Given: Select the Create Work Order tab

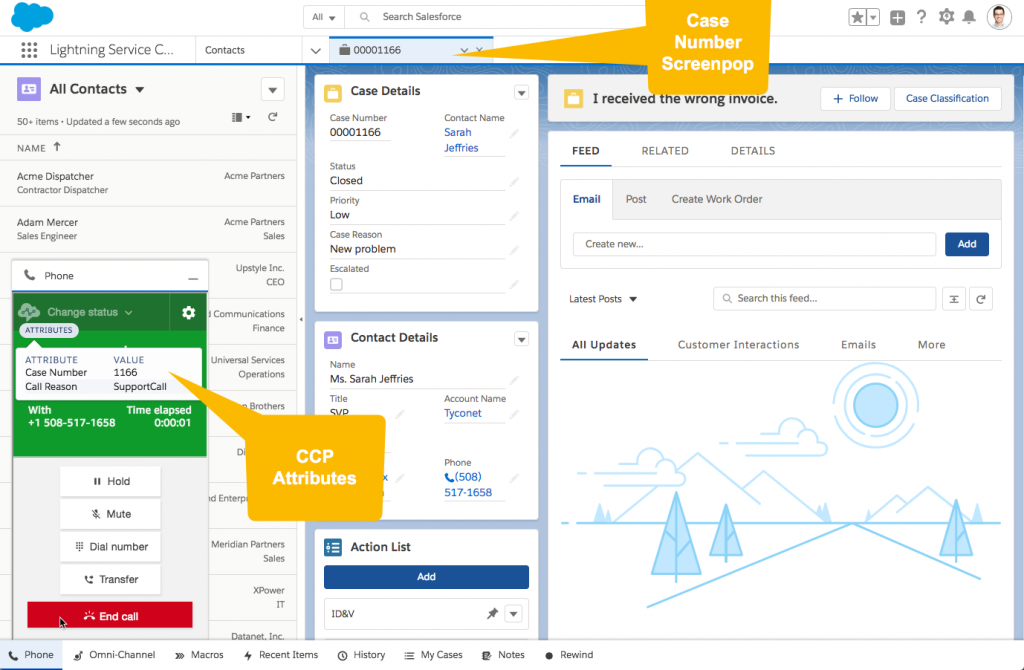Looking at the screenshot, I should [716, 199].
